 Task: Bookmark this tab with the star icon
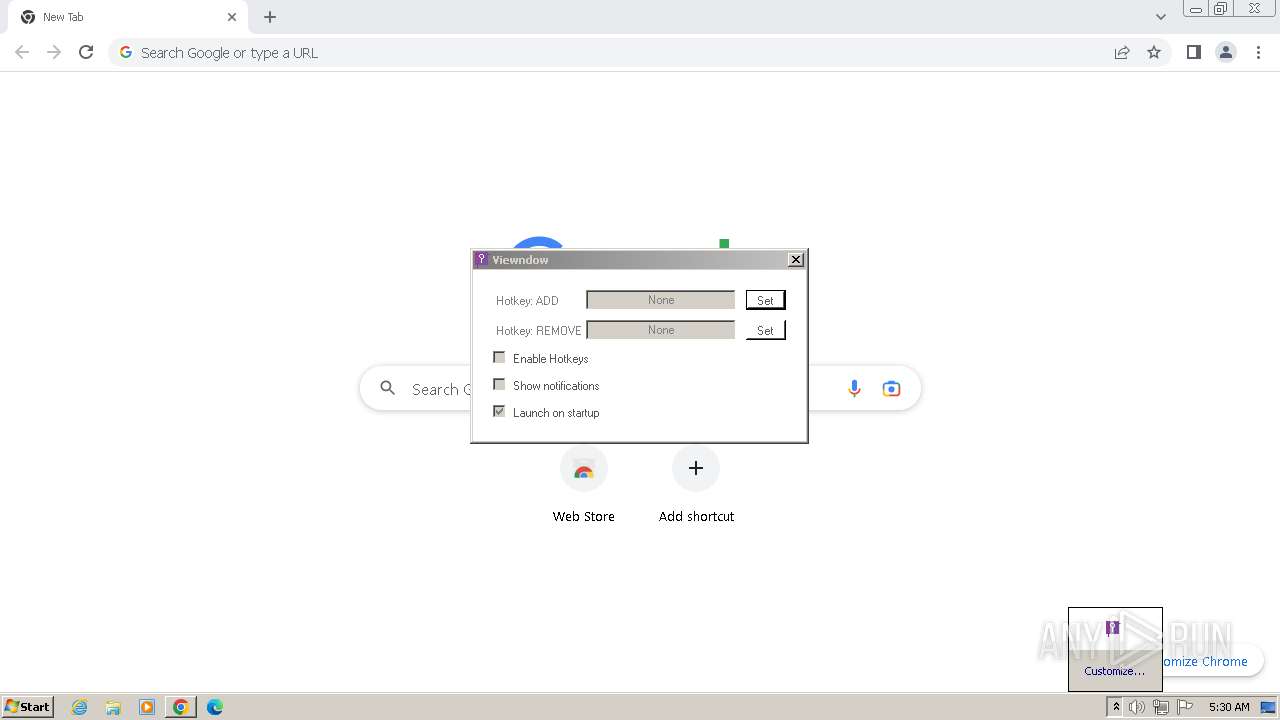click(1154, 52)
